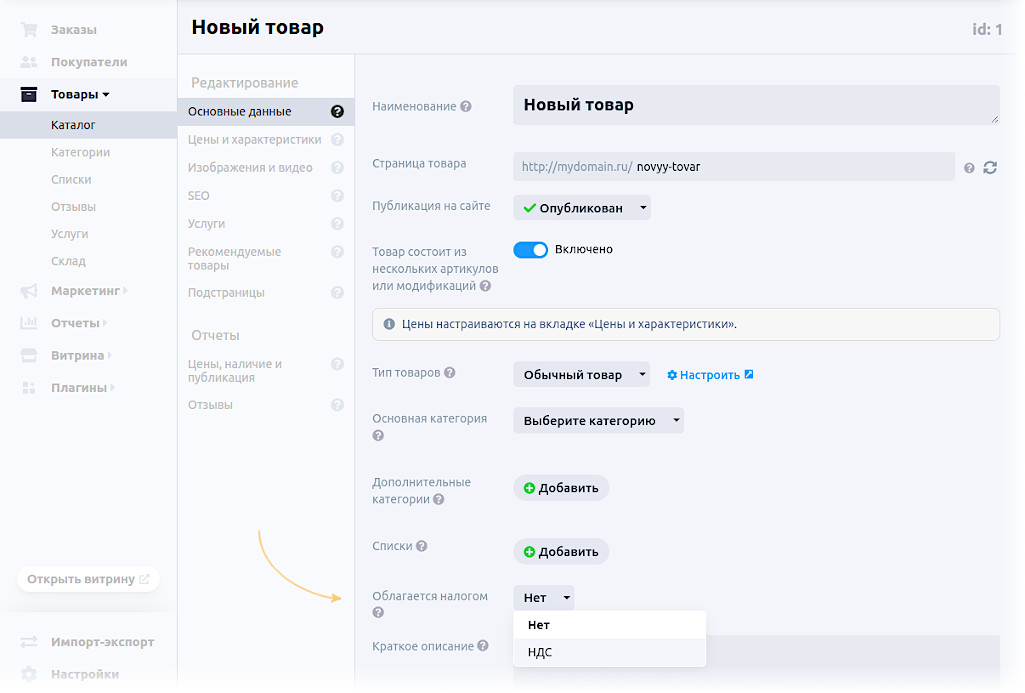Click the Настроить link
Image resolution: width=1025 pixels, height=693 pixels.
click(x=710, y=375)
